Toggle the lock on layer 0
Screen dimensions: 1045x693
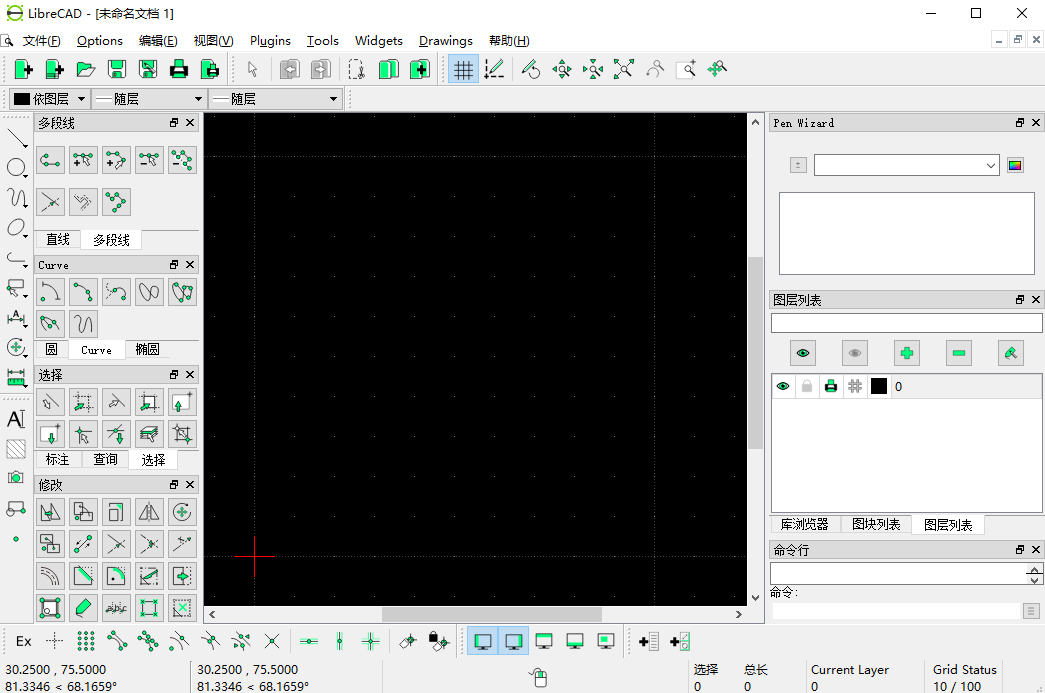(x=807, y=386)
